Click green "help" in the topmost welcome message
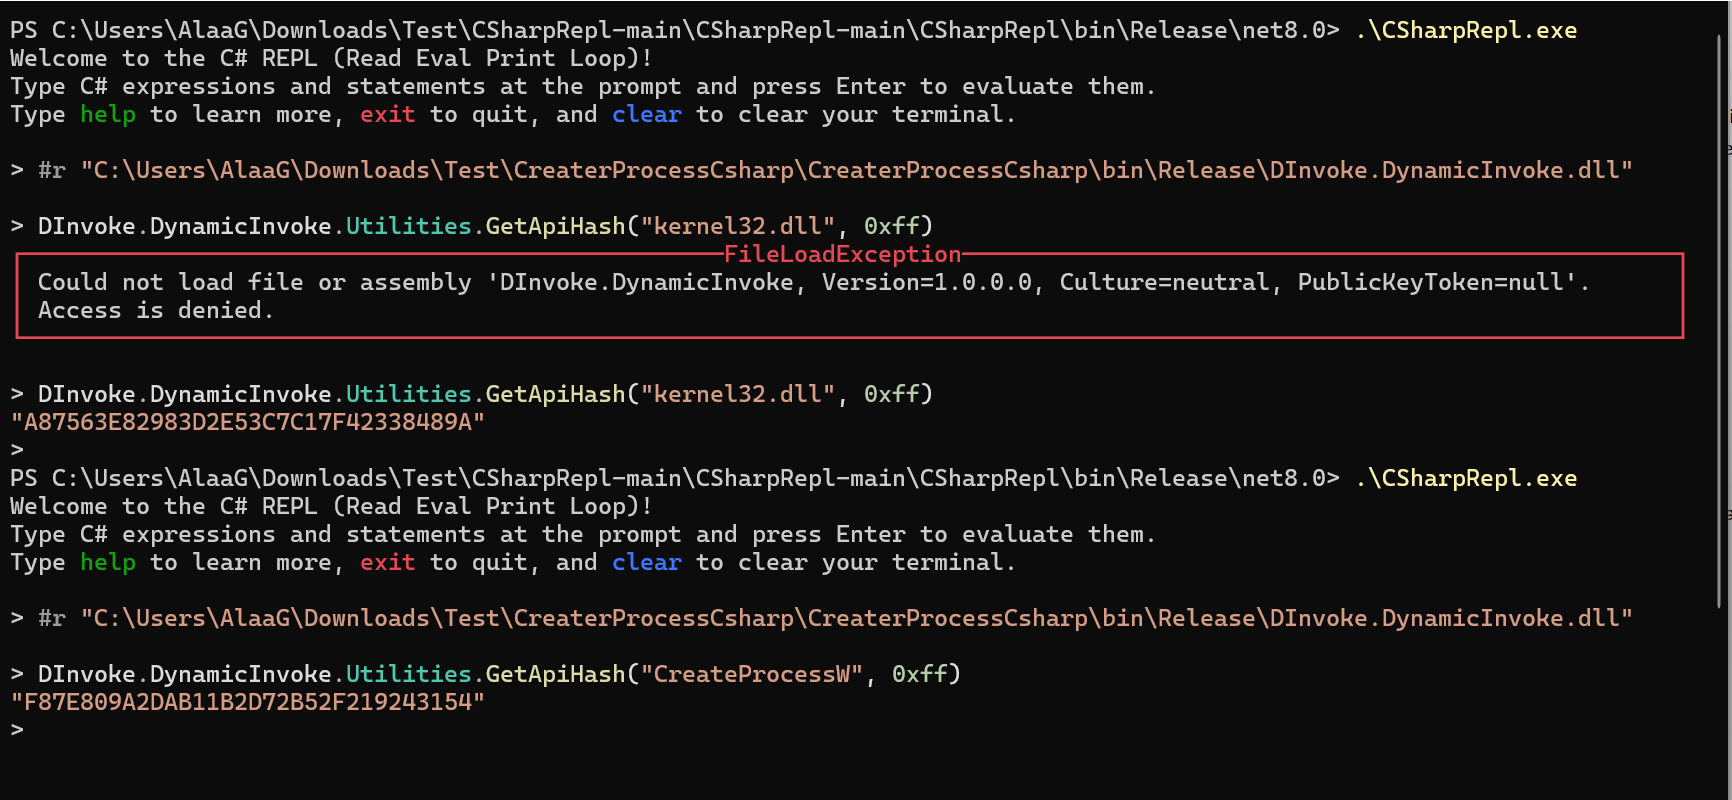Image resolution: width=1732 pixels, height=800 pixels. (x=107, y=114)
